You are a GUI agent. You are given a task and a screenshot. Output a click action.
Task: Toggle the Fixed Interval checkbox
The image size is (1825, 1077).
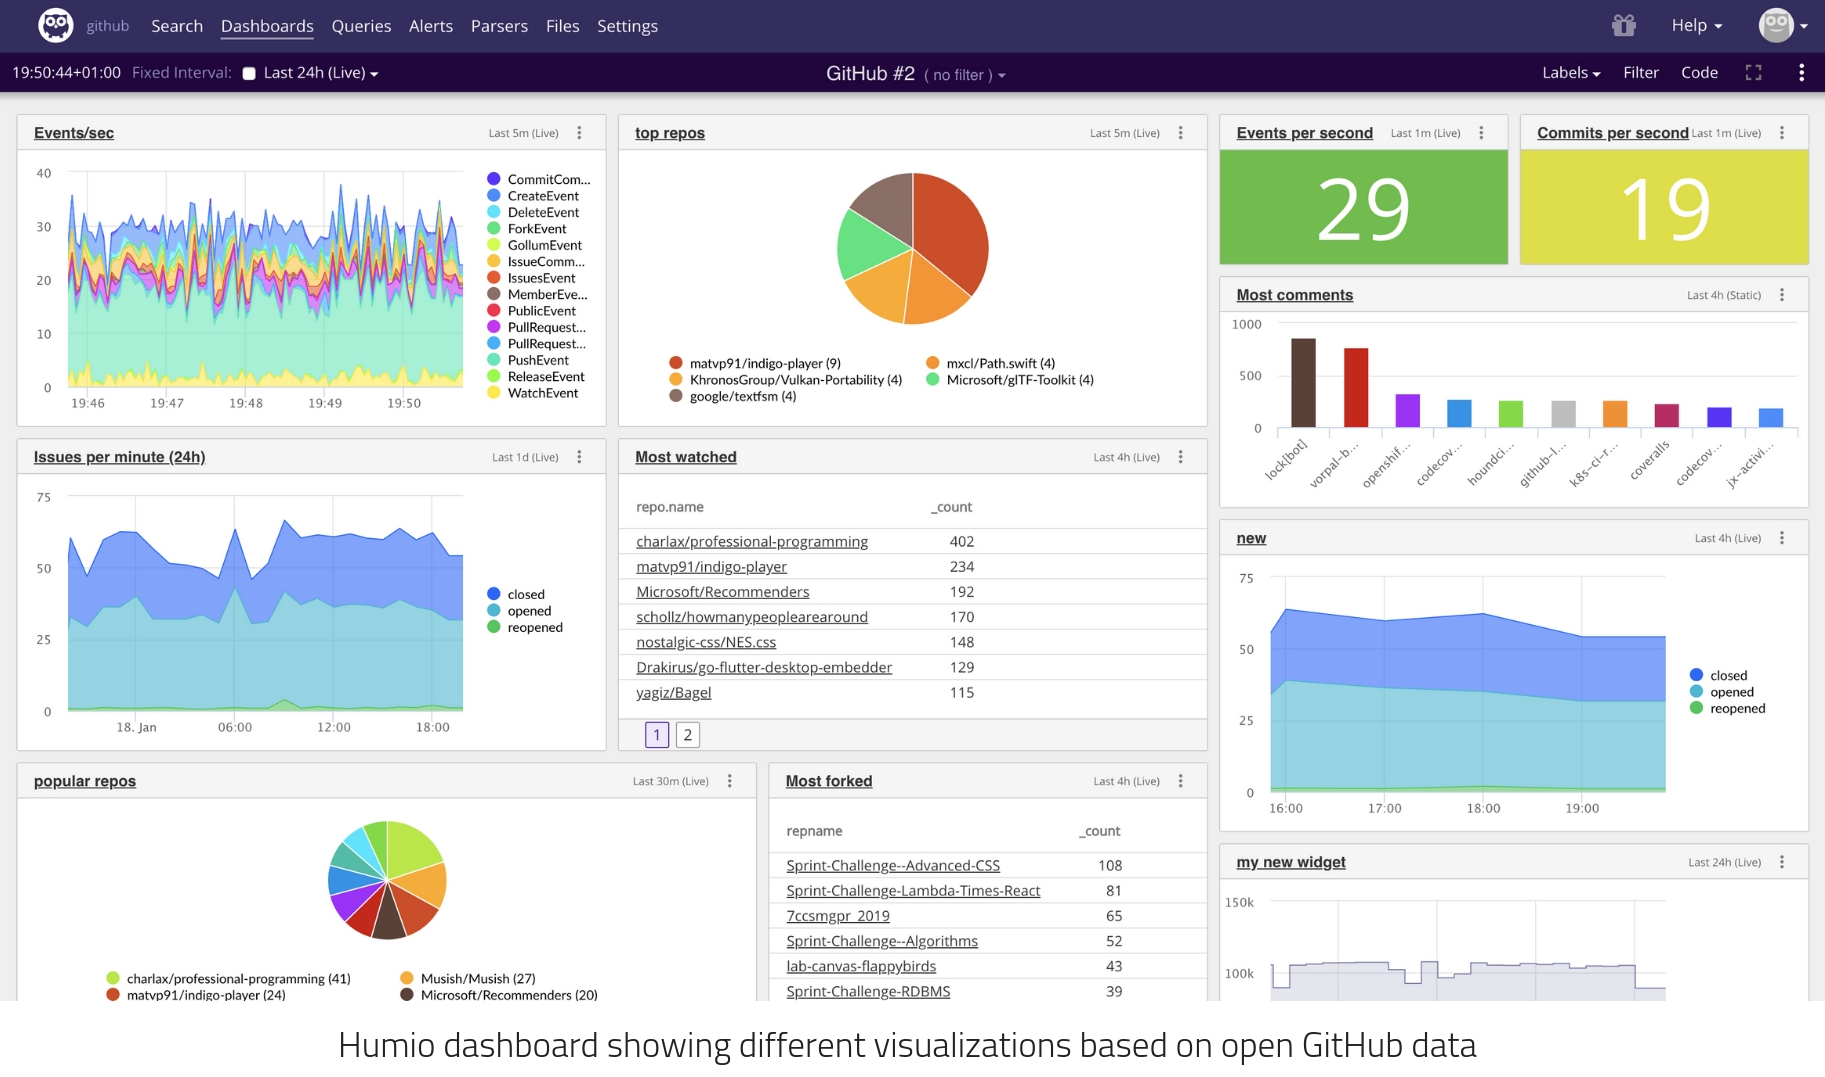[x=249, y=73]
